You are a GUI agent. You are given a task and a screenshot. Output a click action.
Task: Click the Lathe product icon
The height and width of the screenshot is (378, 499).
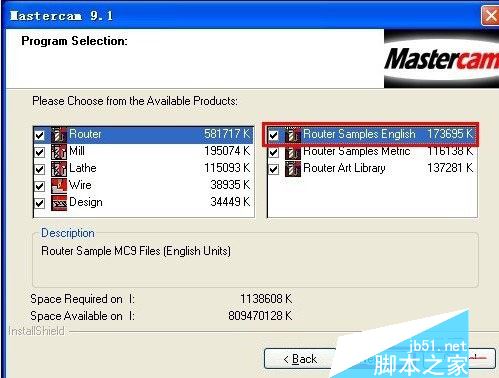[59, 169]
